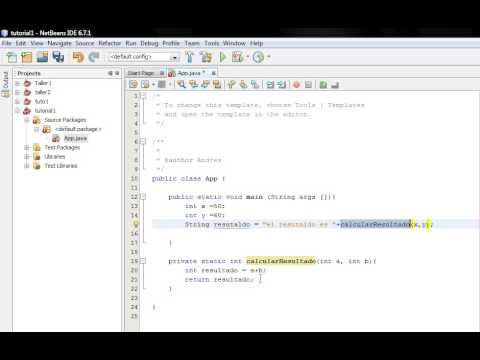This screenshot has width=480, height=360.
Task: Collapse the tutorial1 project node
Action: 18,111
